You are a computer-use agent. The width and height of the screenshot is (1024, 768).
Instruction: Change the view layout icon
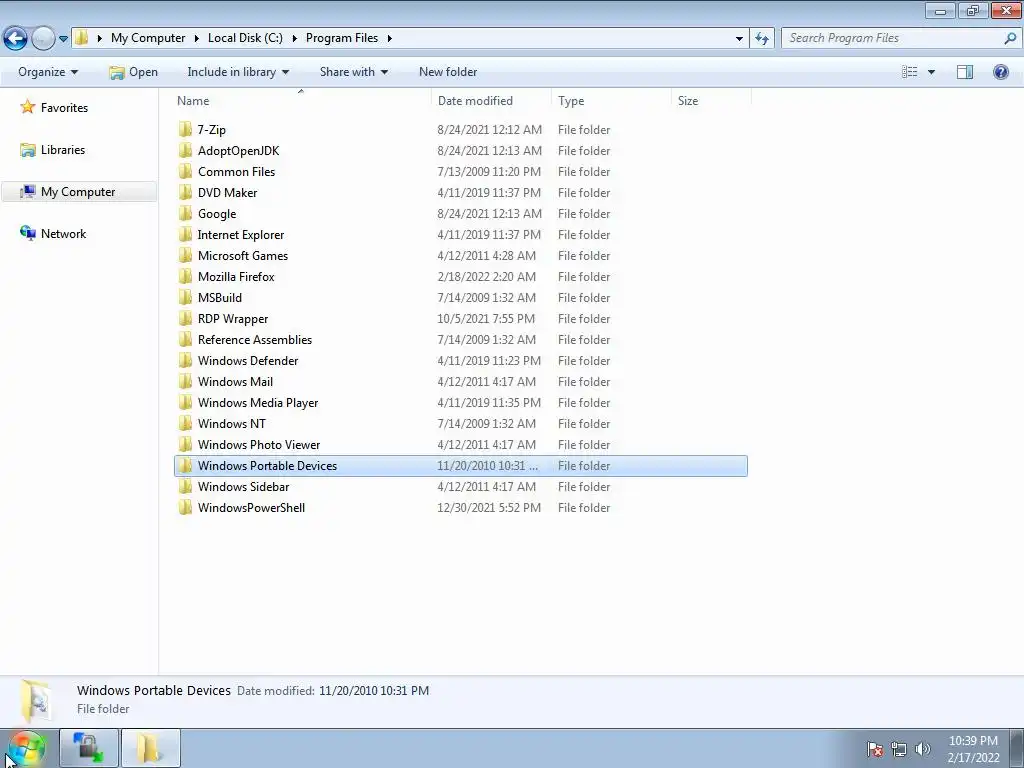pos(910,72)
